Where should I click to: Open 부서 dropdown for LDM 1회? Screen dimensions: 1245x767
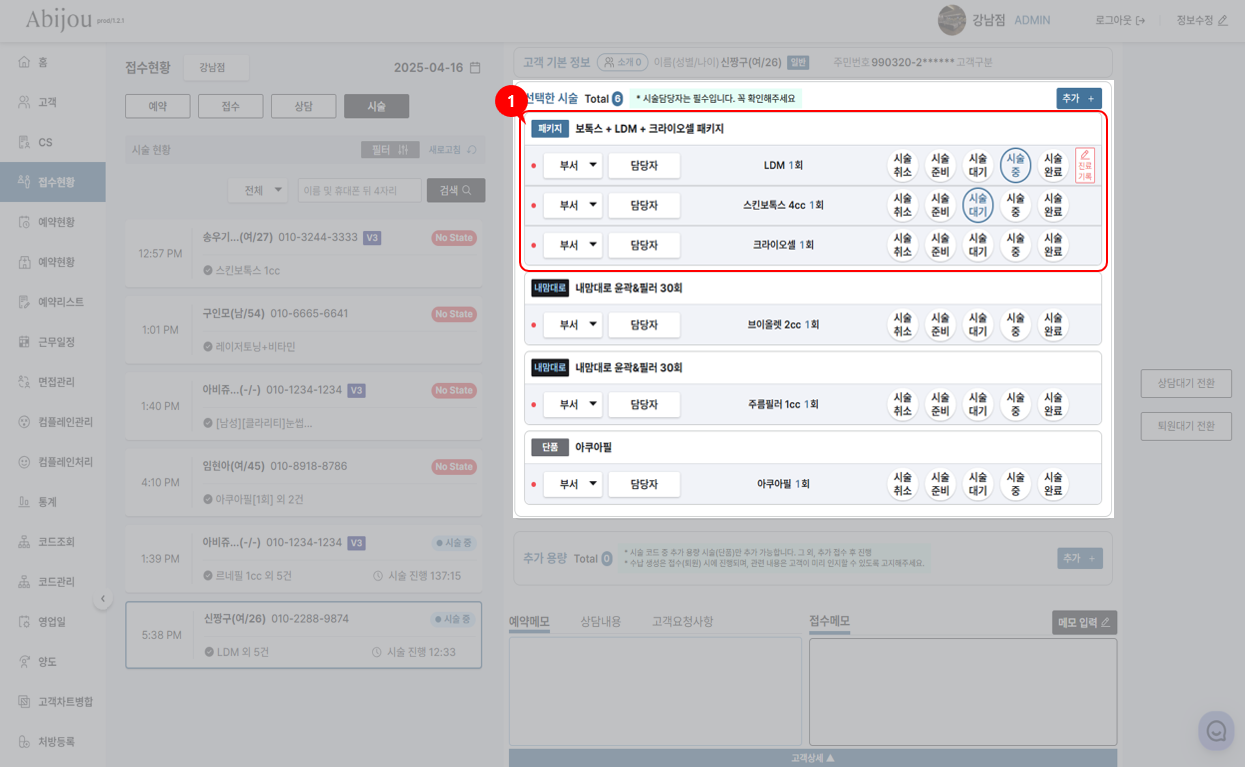[x=573, y=165]
